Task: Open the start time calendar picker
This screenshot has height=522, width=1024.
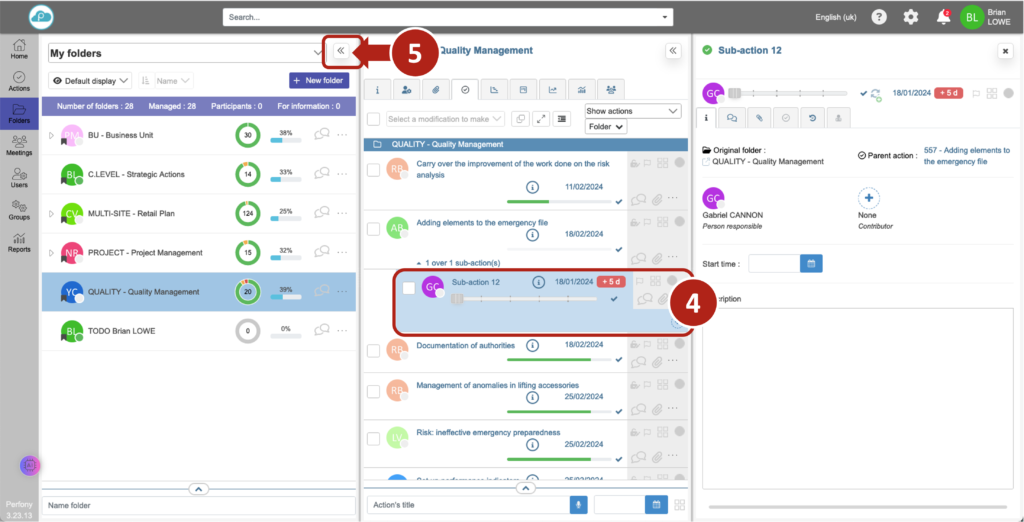Action: (812, 263)
